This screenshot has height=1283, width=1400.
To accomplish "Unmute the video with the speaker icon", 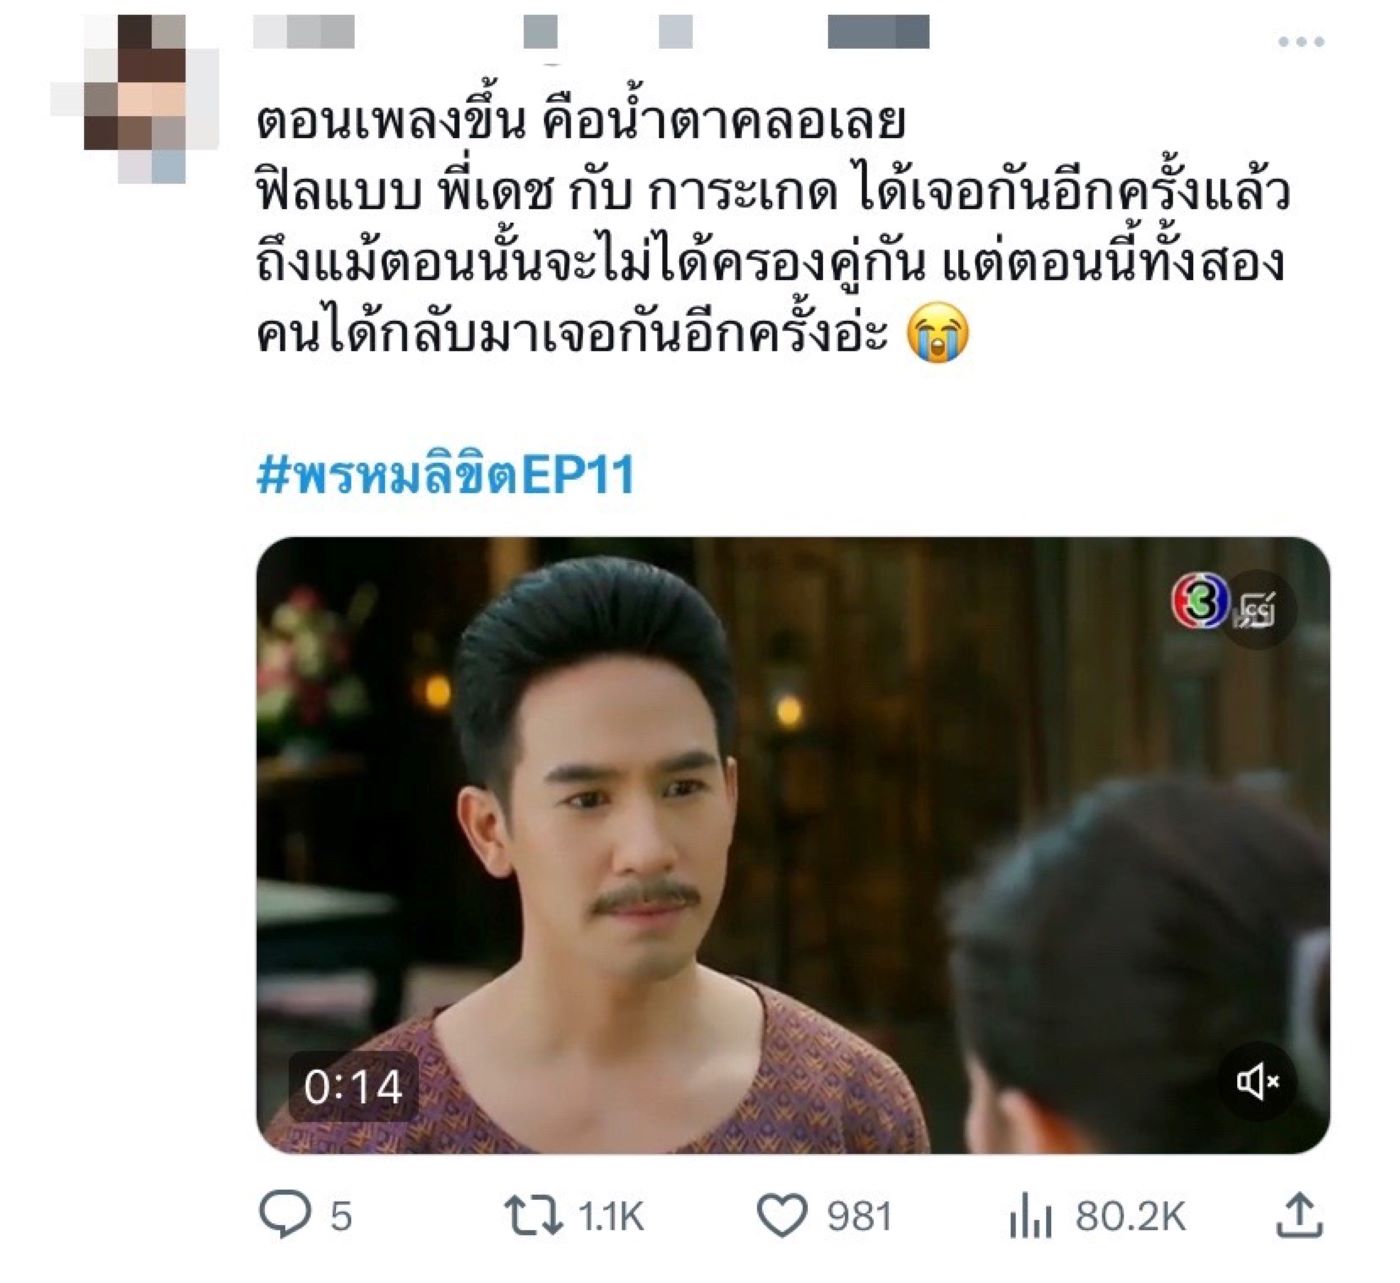I will pos(1258,1081).
